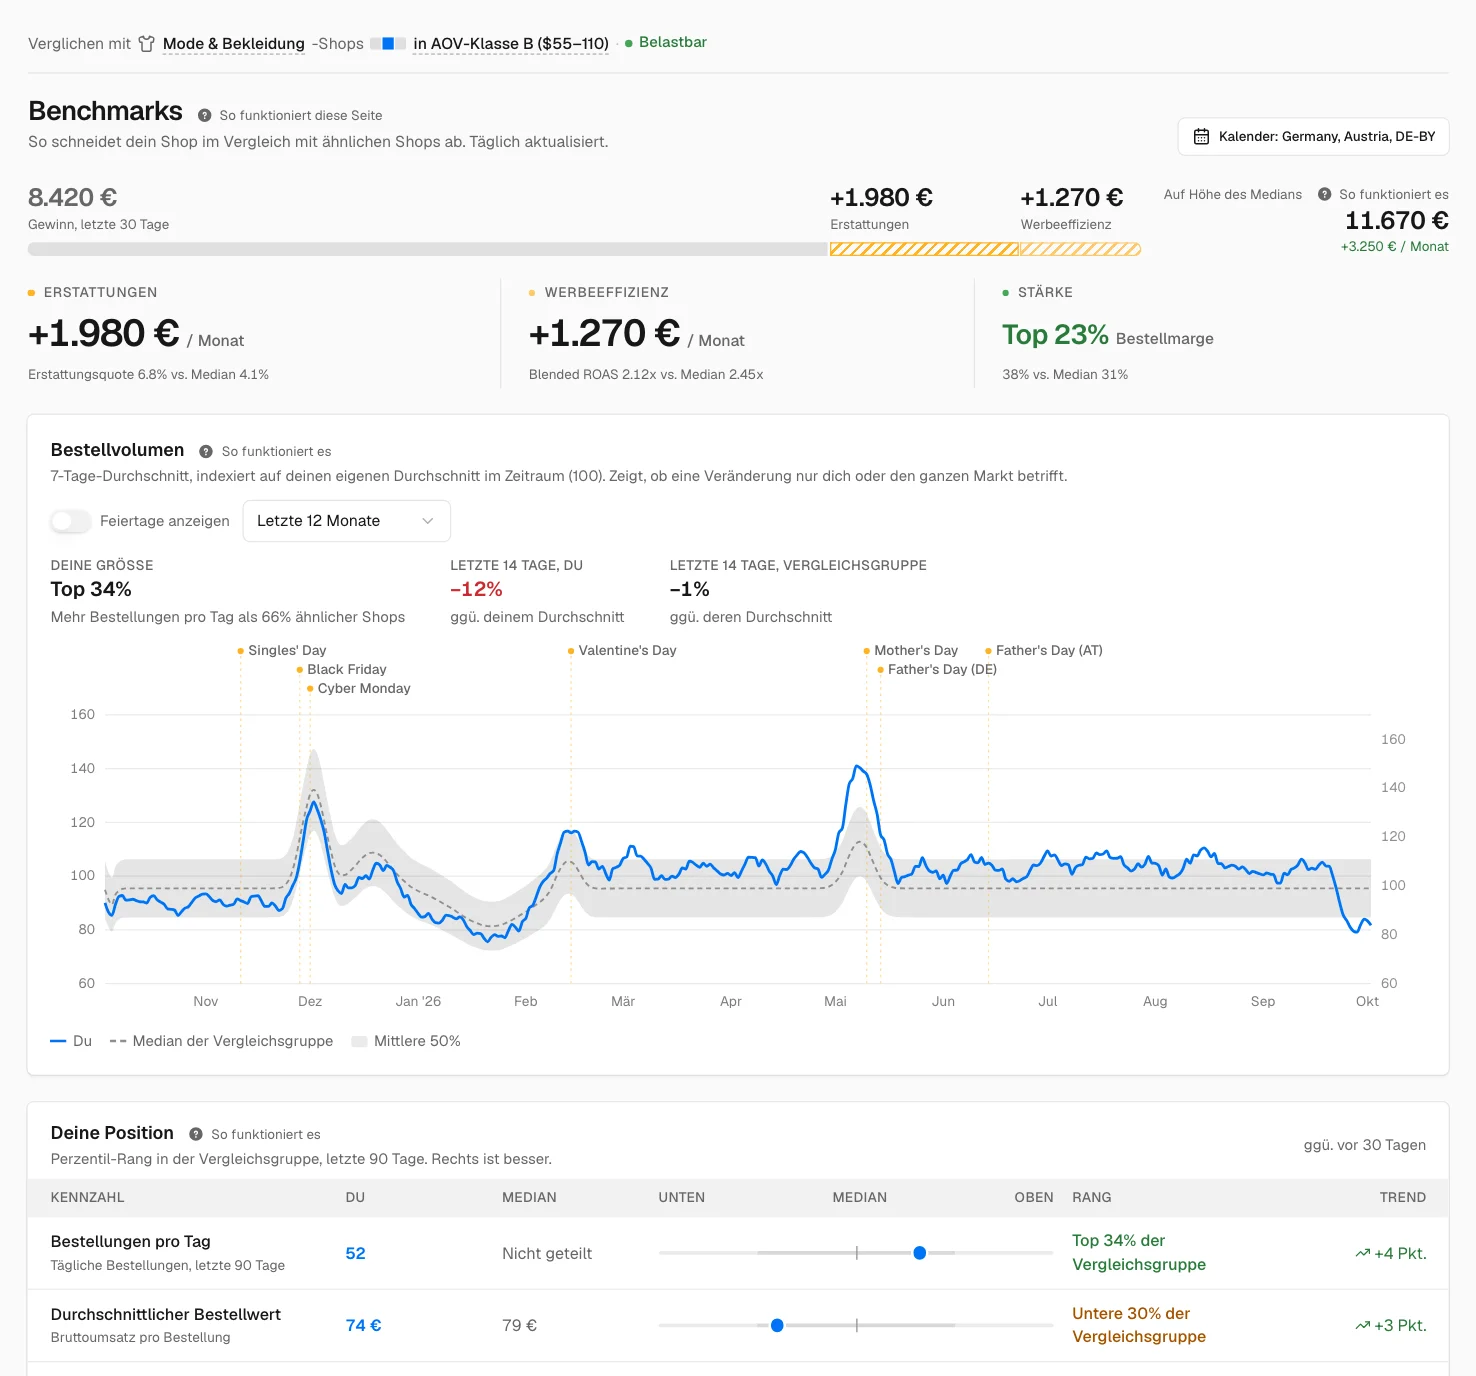Open the AOV-Klasse B selector

tap(511, 44)
